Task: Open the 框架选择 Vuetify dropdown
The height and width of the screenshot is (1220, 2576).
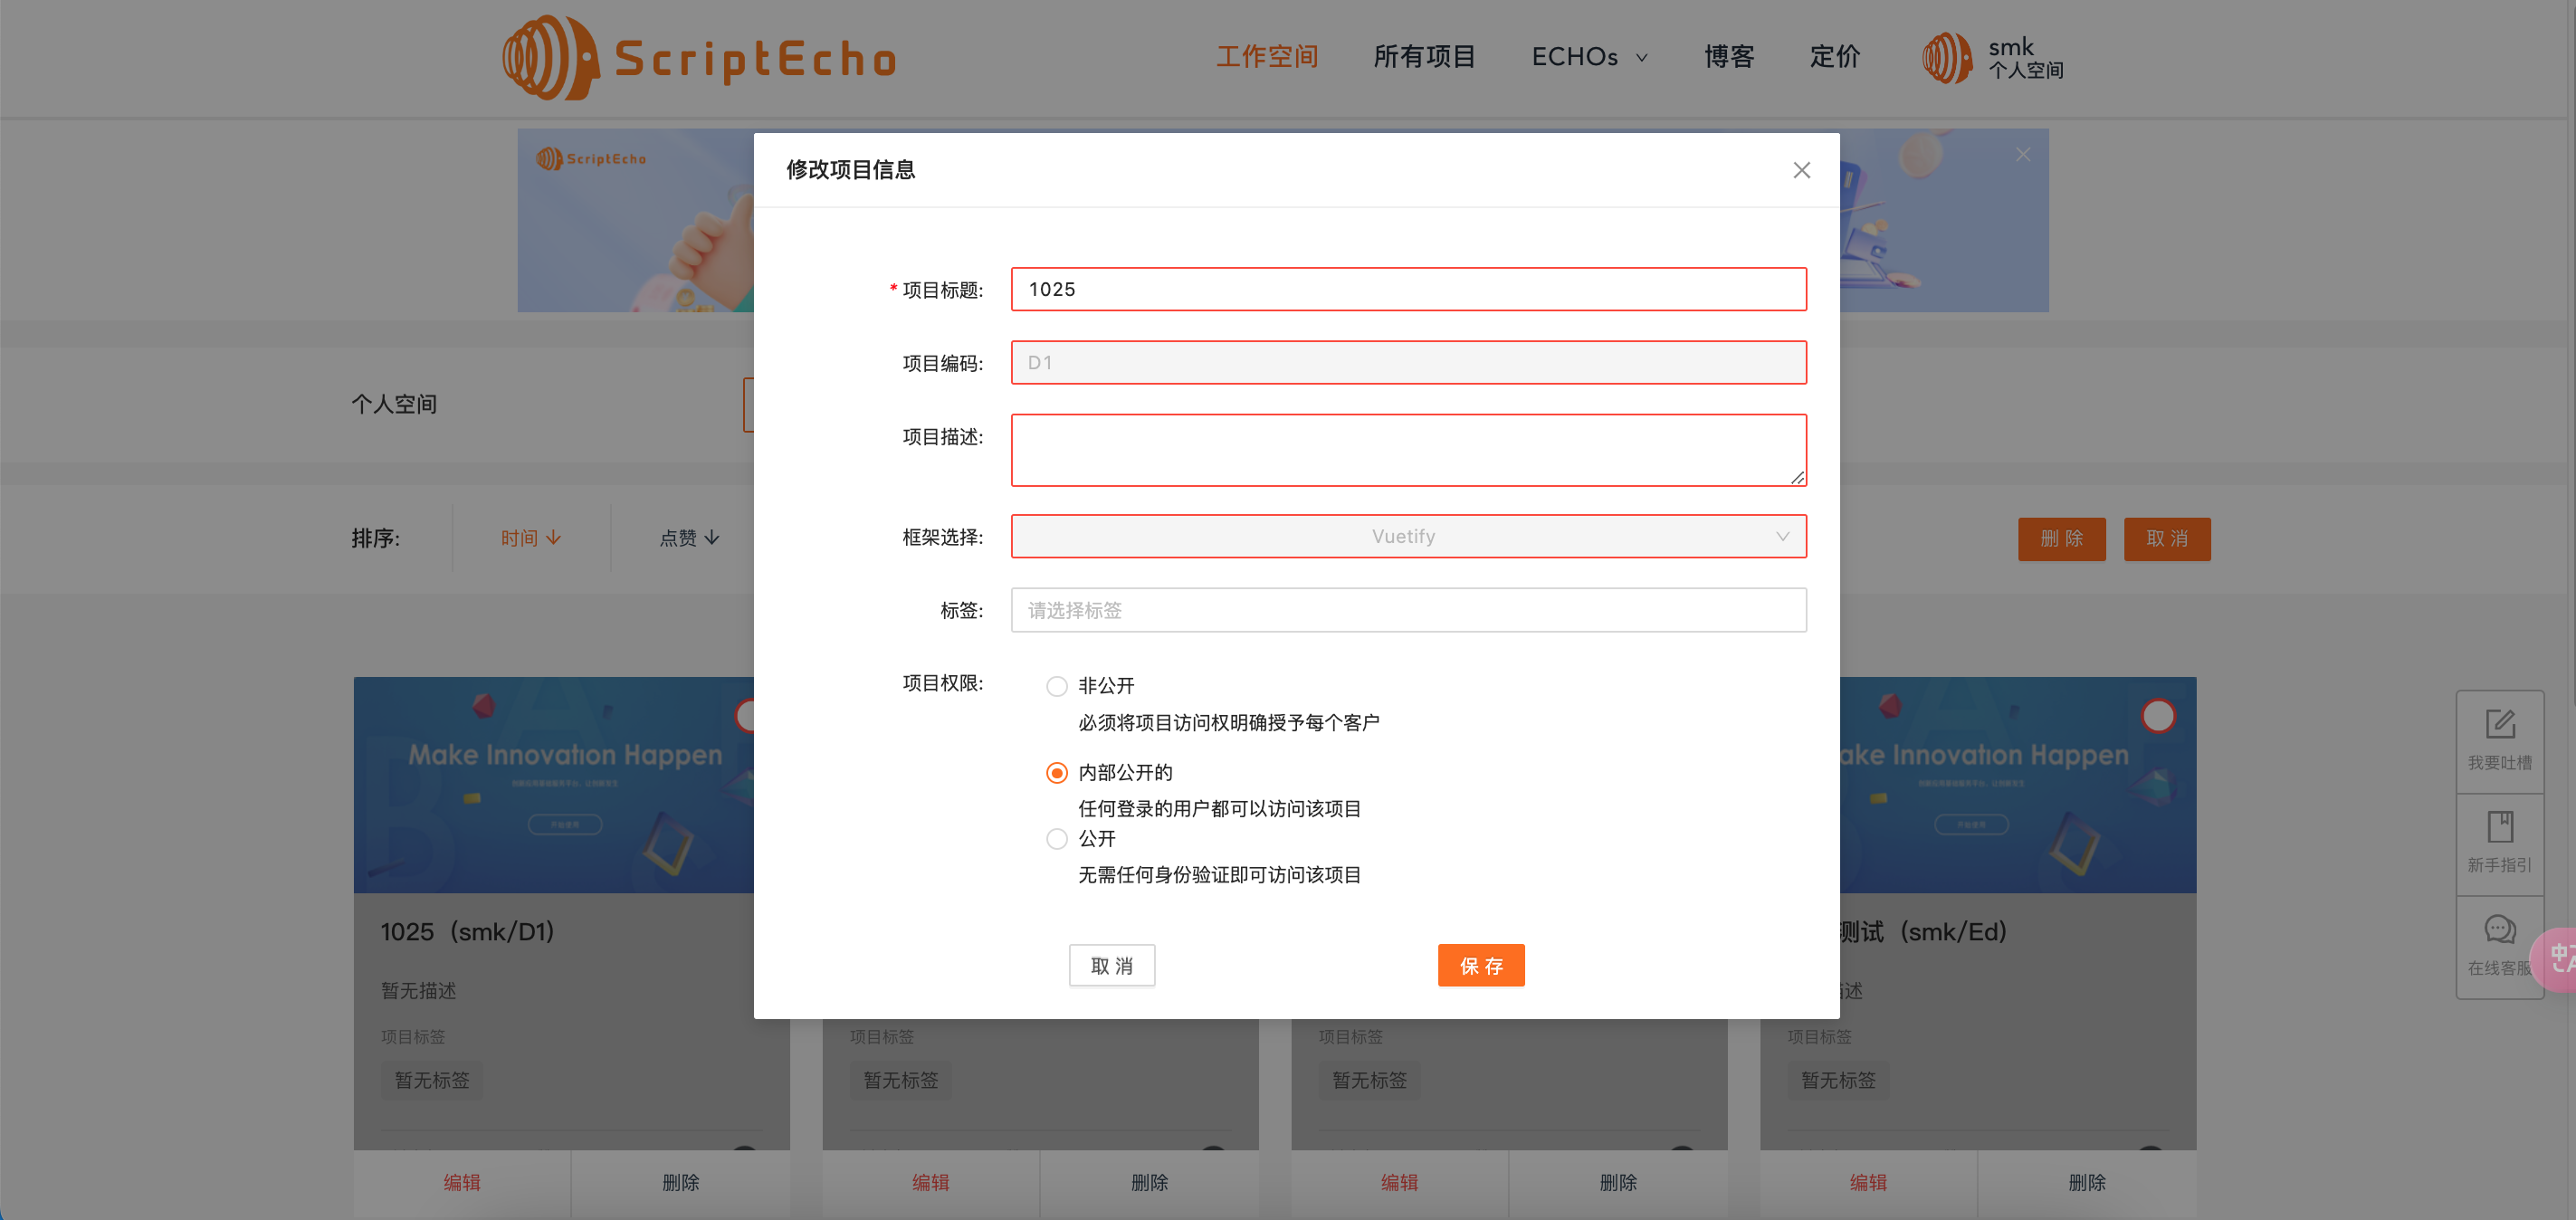Action: pyautogui.click(x=1408, y=537)
